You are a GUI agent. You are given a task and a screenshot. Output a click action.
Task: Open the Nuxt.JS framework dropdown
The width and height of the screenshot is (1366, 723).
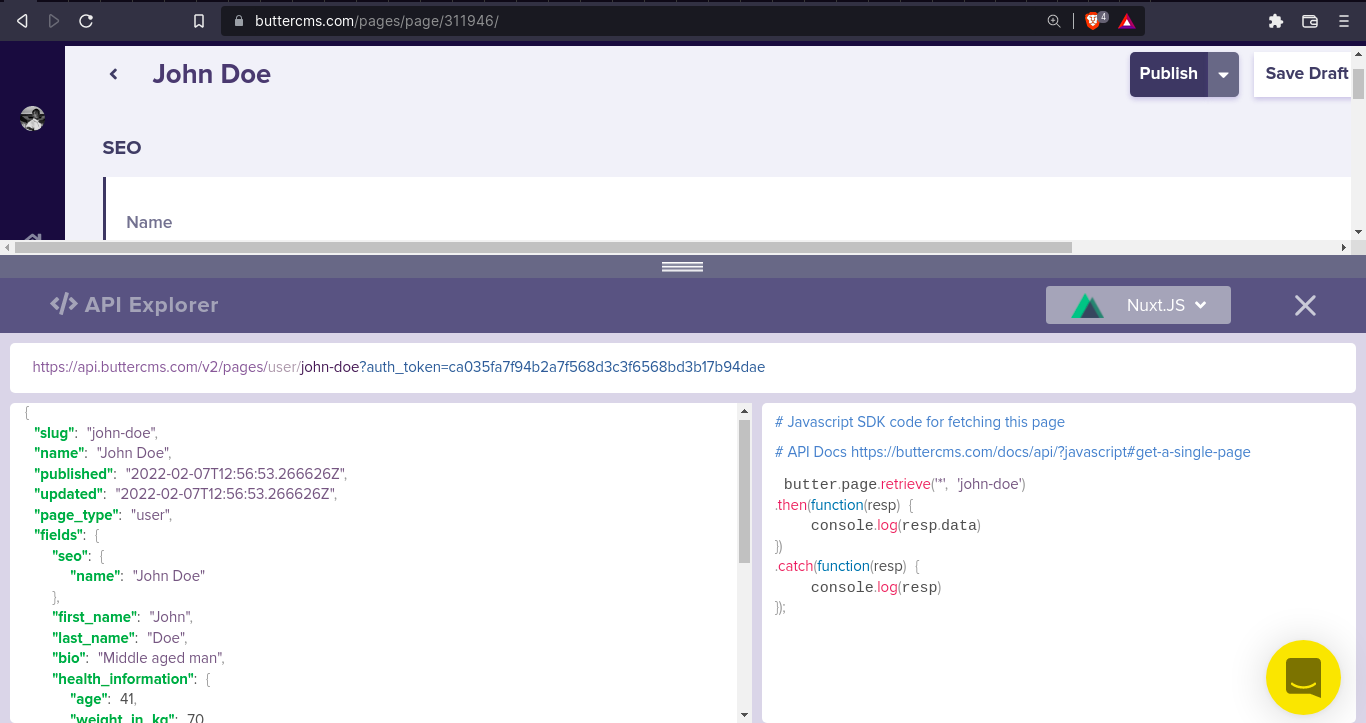(x=1138, y=305)
